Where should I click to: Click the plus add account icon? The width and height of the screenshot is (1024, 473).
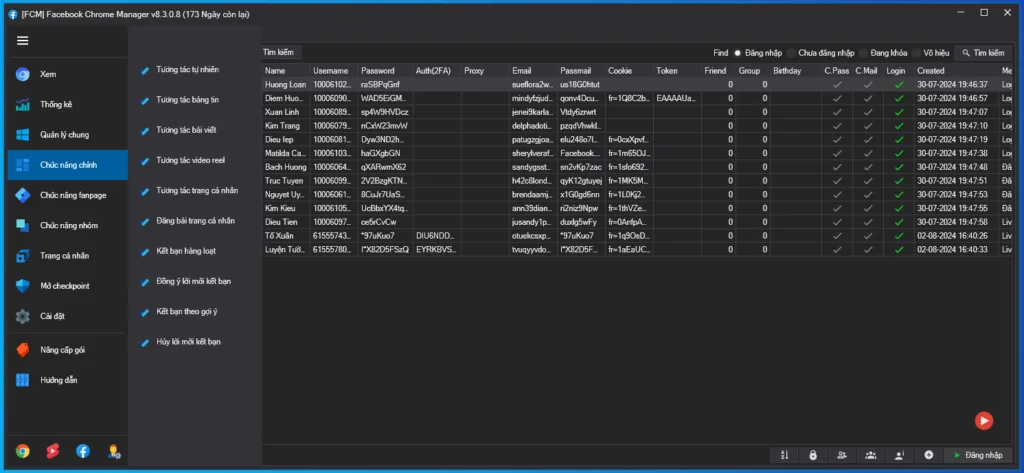point(929,455)
